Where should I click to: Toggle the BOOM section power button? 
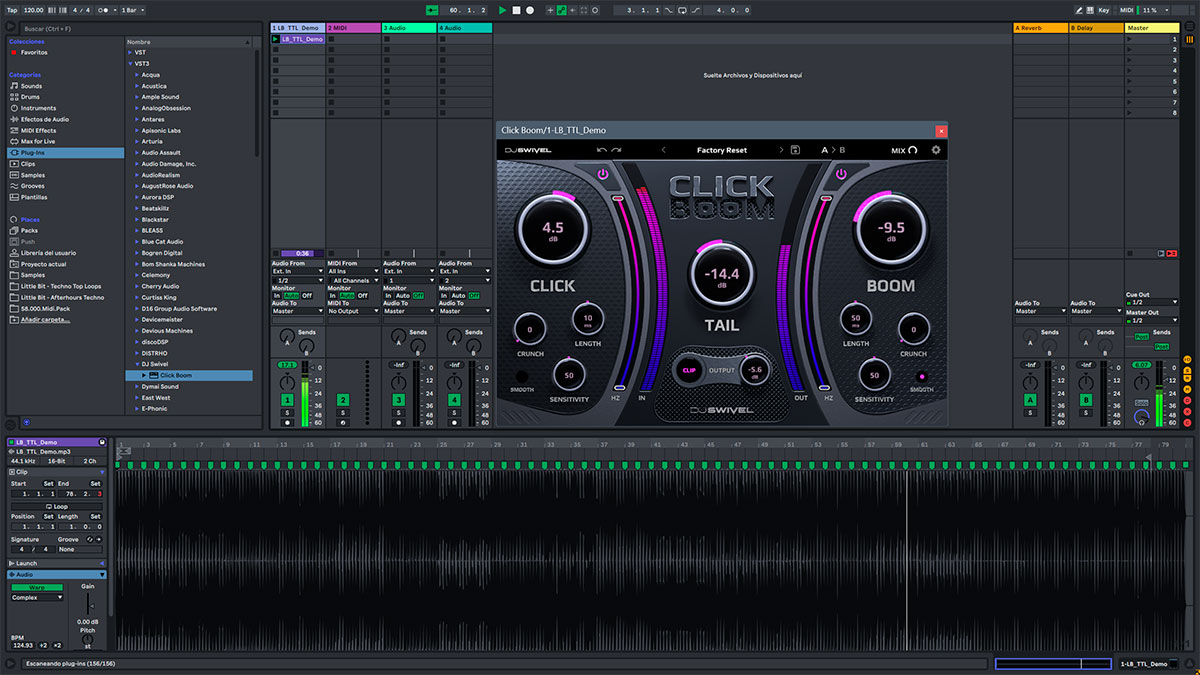841,174
